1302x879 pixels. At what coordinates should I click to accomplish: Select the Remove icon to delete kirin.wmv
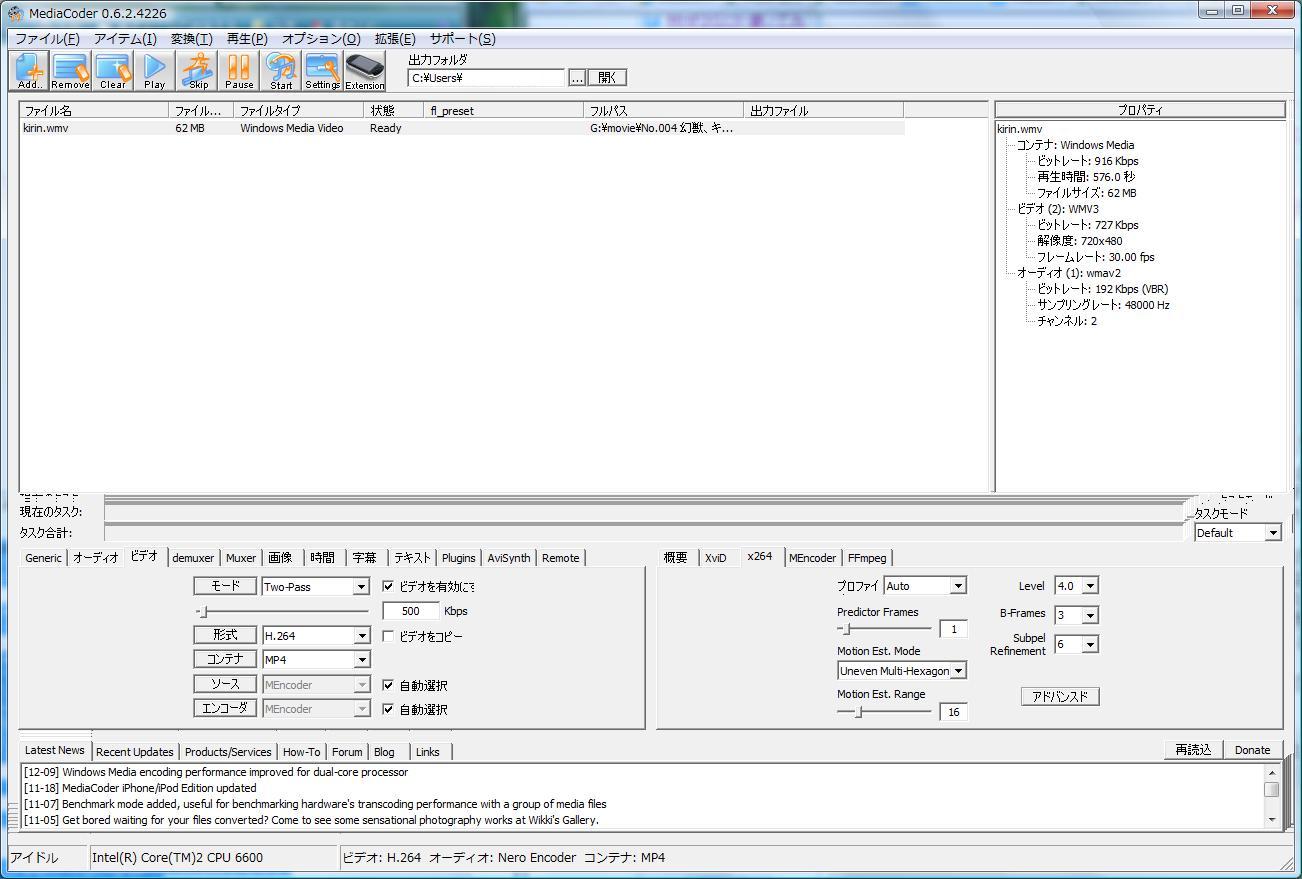click(69, 69)
